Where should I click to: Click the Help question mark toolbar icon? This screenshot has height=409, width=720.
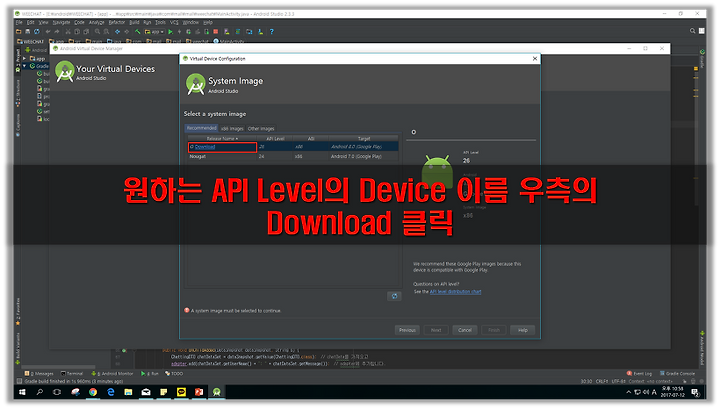coord(271,32)
